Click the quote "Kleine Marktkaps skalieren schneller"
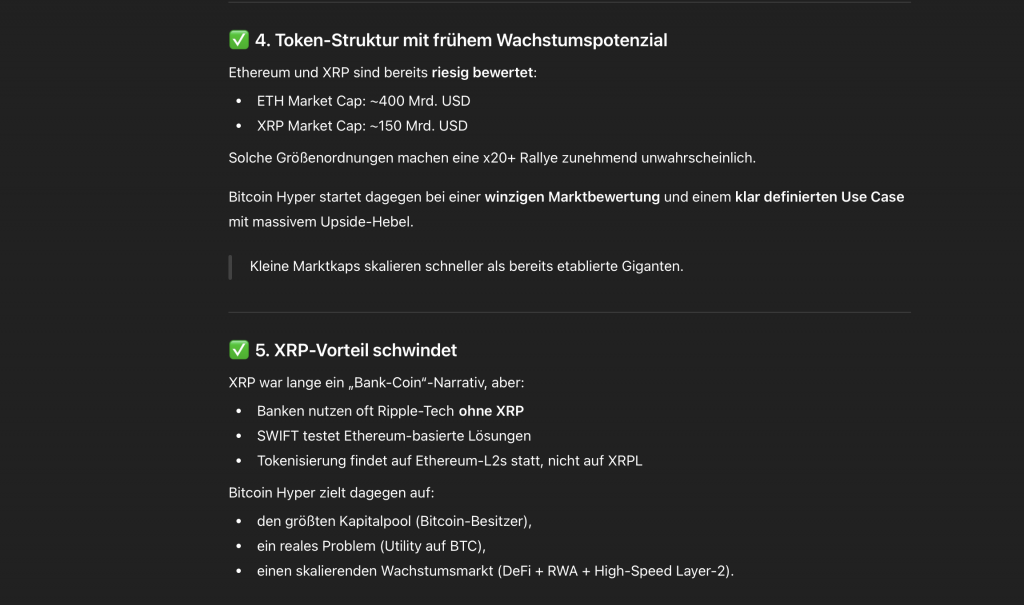 pos(466,266)
